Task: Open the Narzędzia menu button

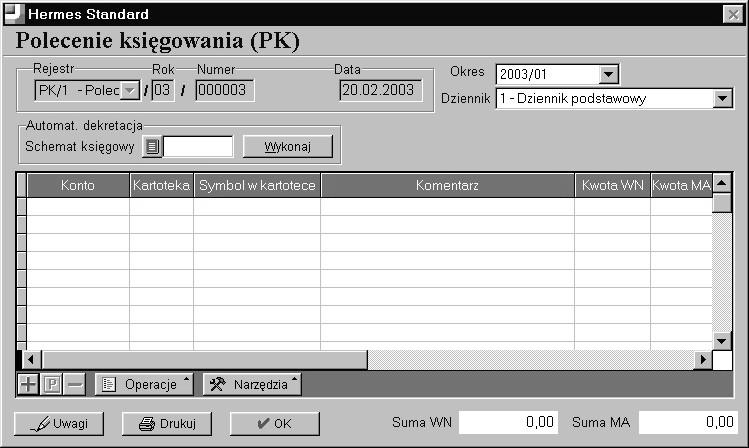Action: pos(252,384)
